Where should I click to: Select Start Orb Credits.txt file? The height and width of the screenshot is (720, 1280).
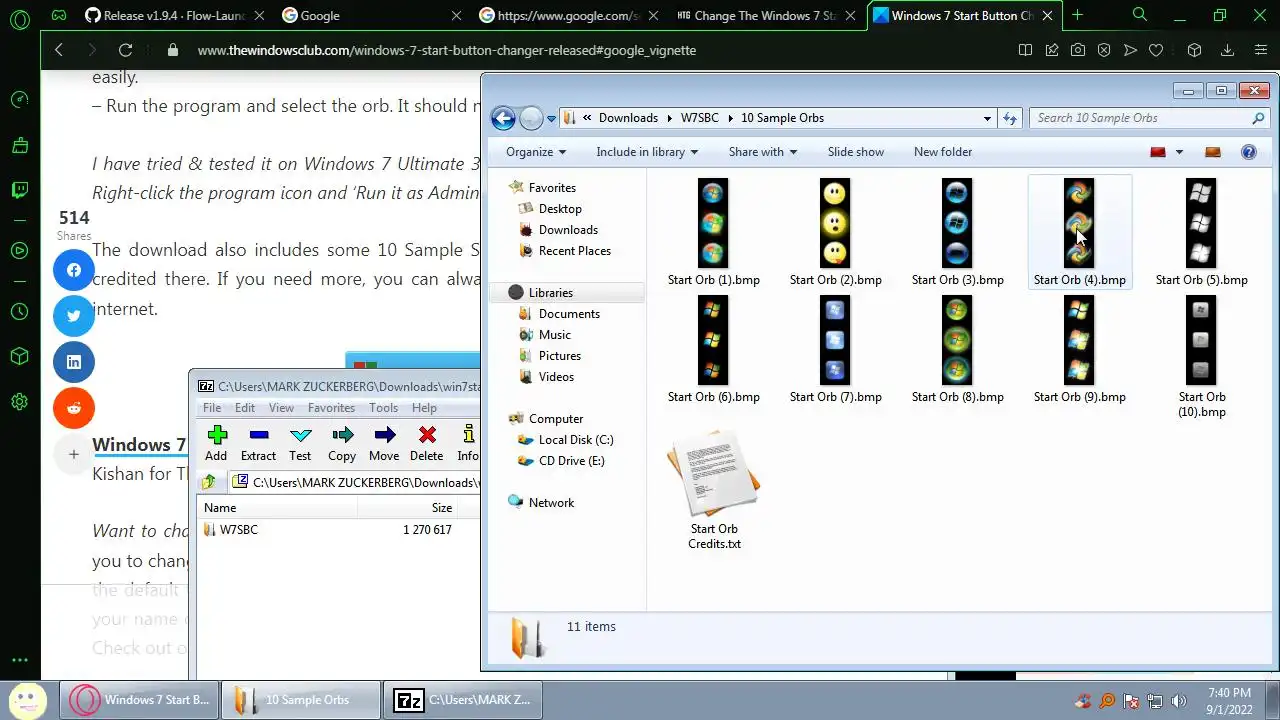[714, 491]
